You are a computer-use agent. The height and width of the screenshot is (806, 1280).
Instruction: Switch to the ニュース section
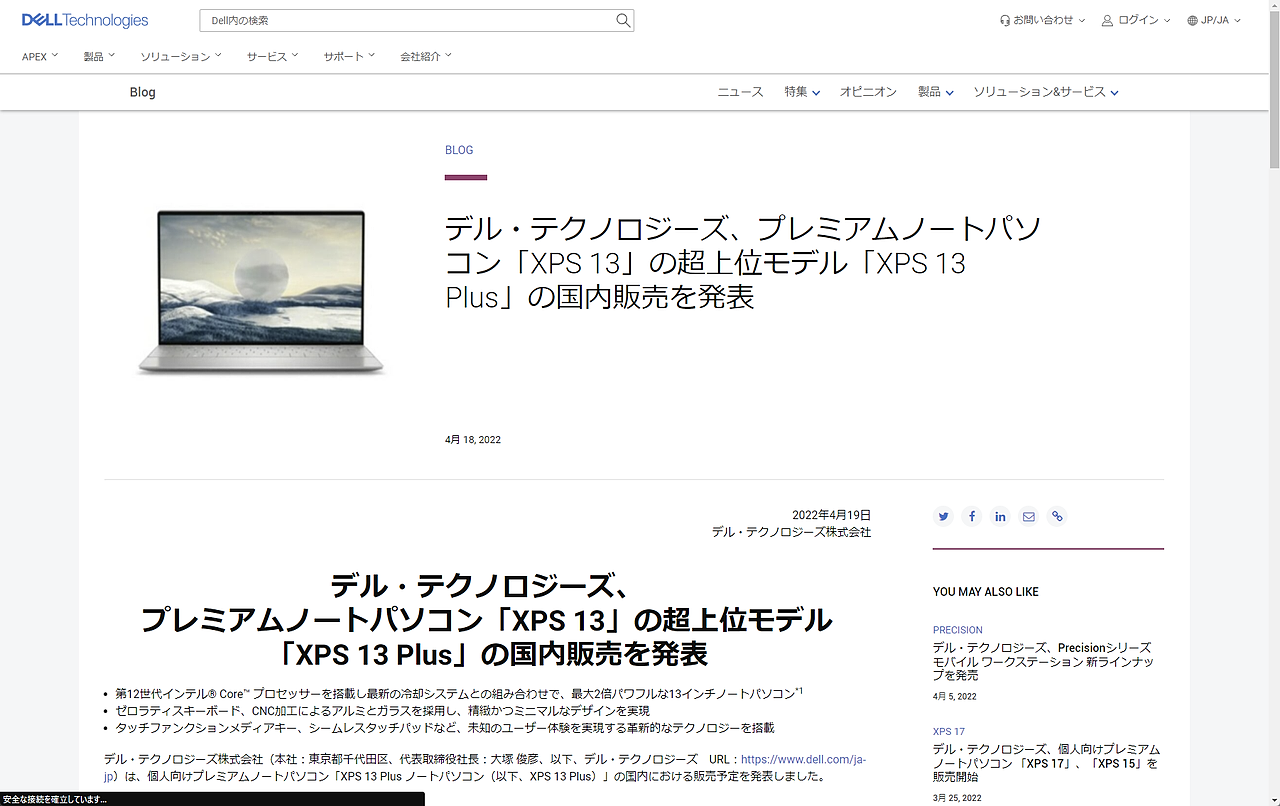739,91
